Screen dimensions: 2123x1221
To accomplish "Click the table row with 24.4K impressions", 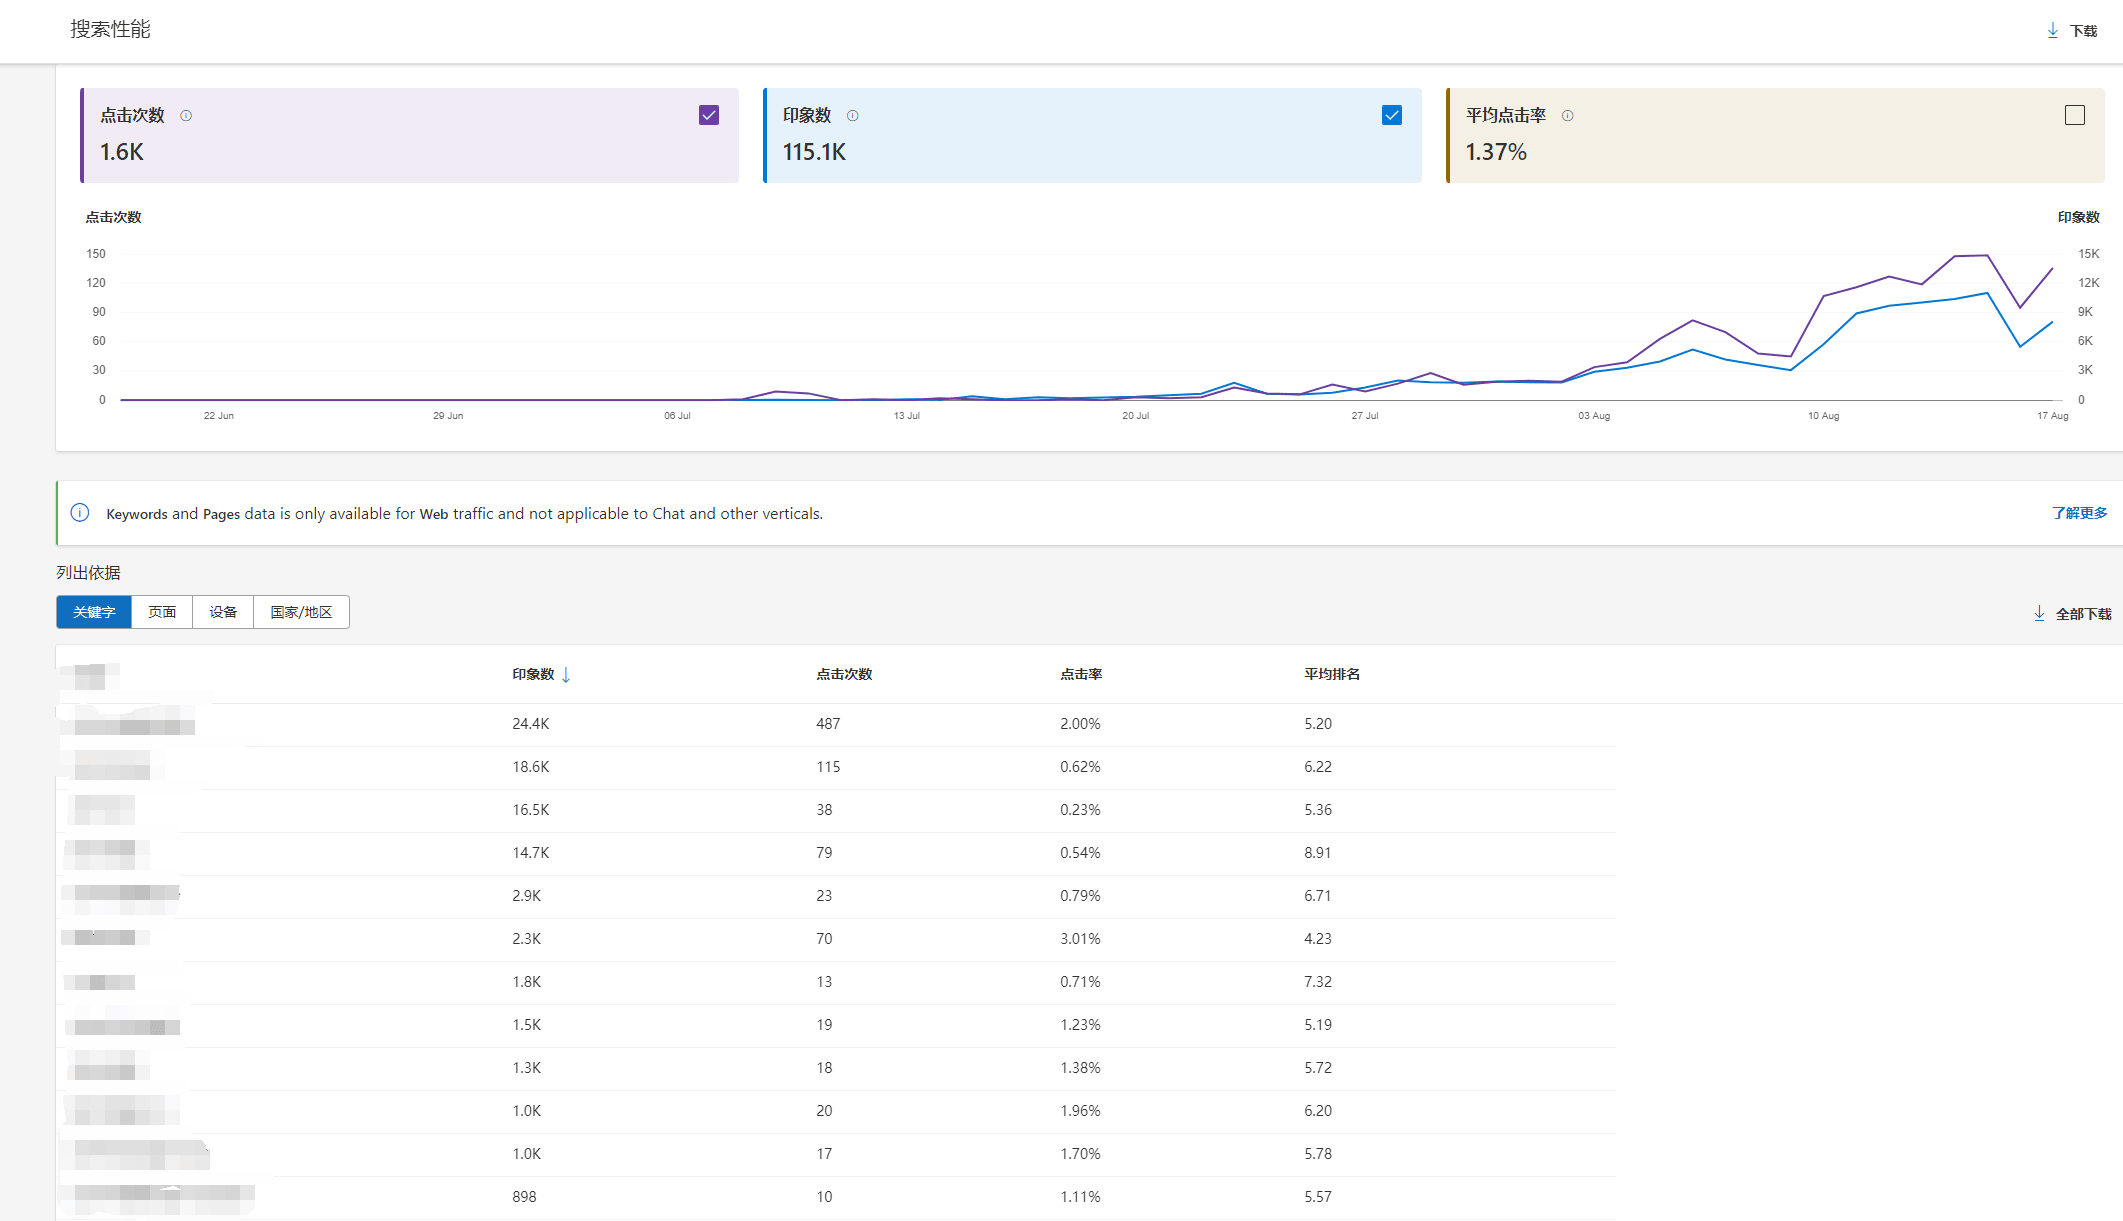I will [x=530, y=724].
